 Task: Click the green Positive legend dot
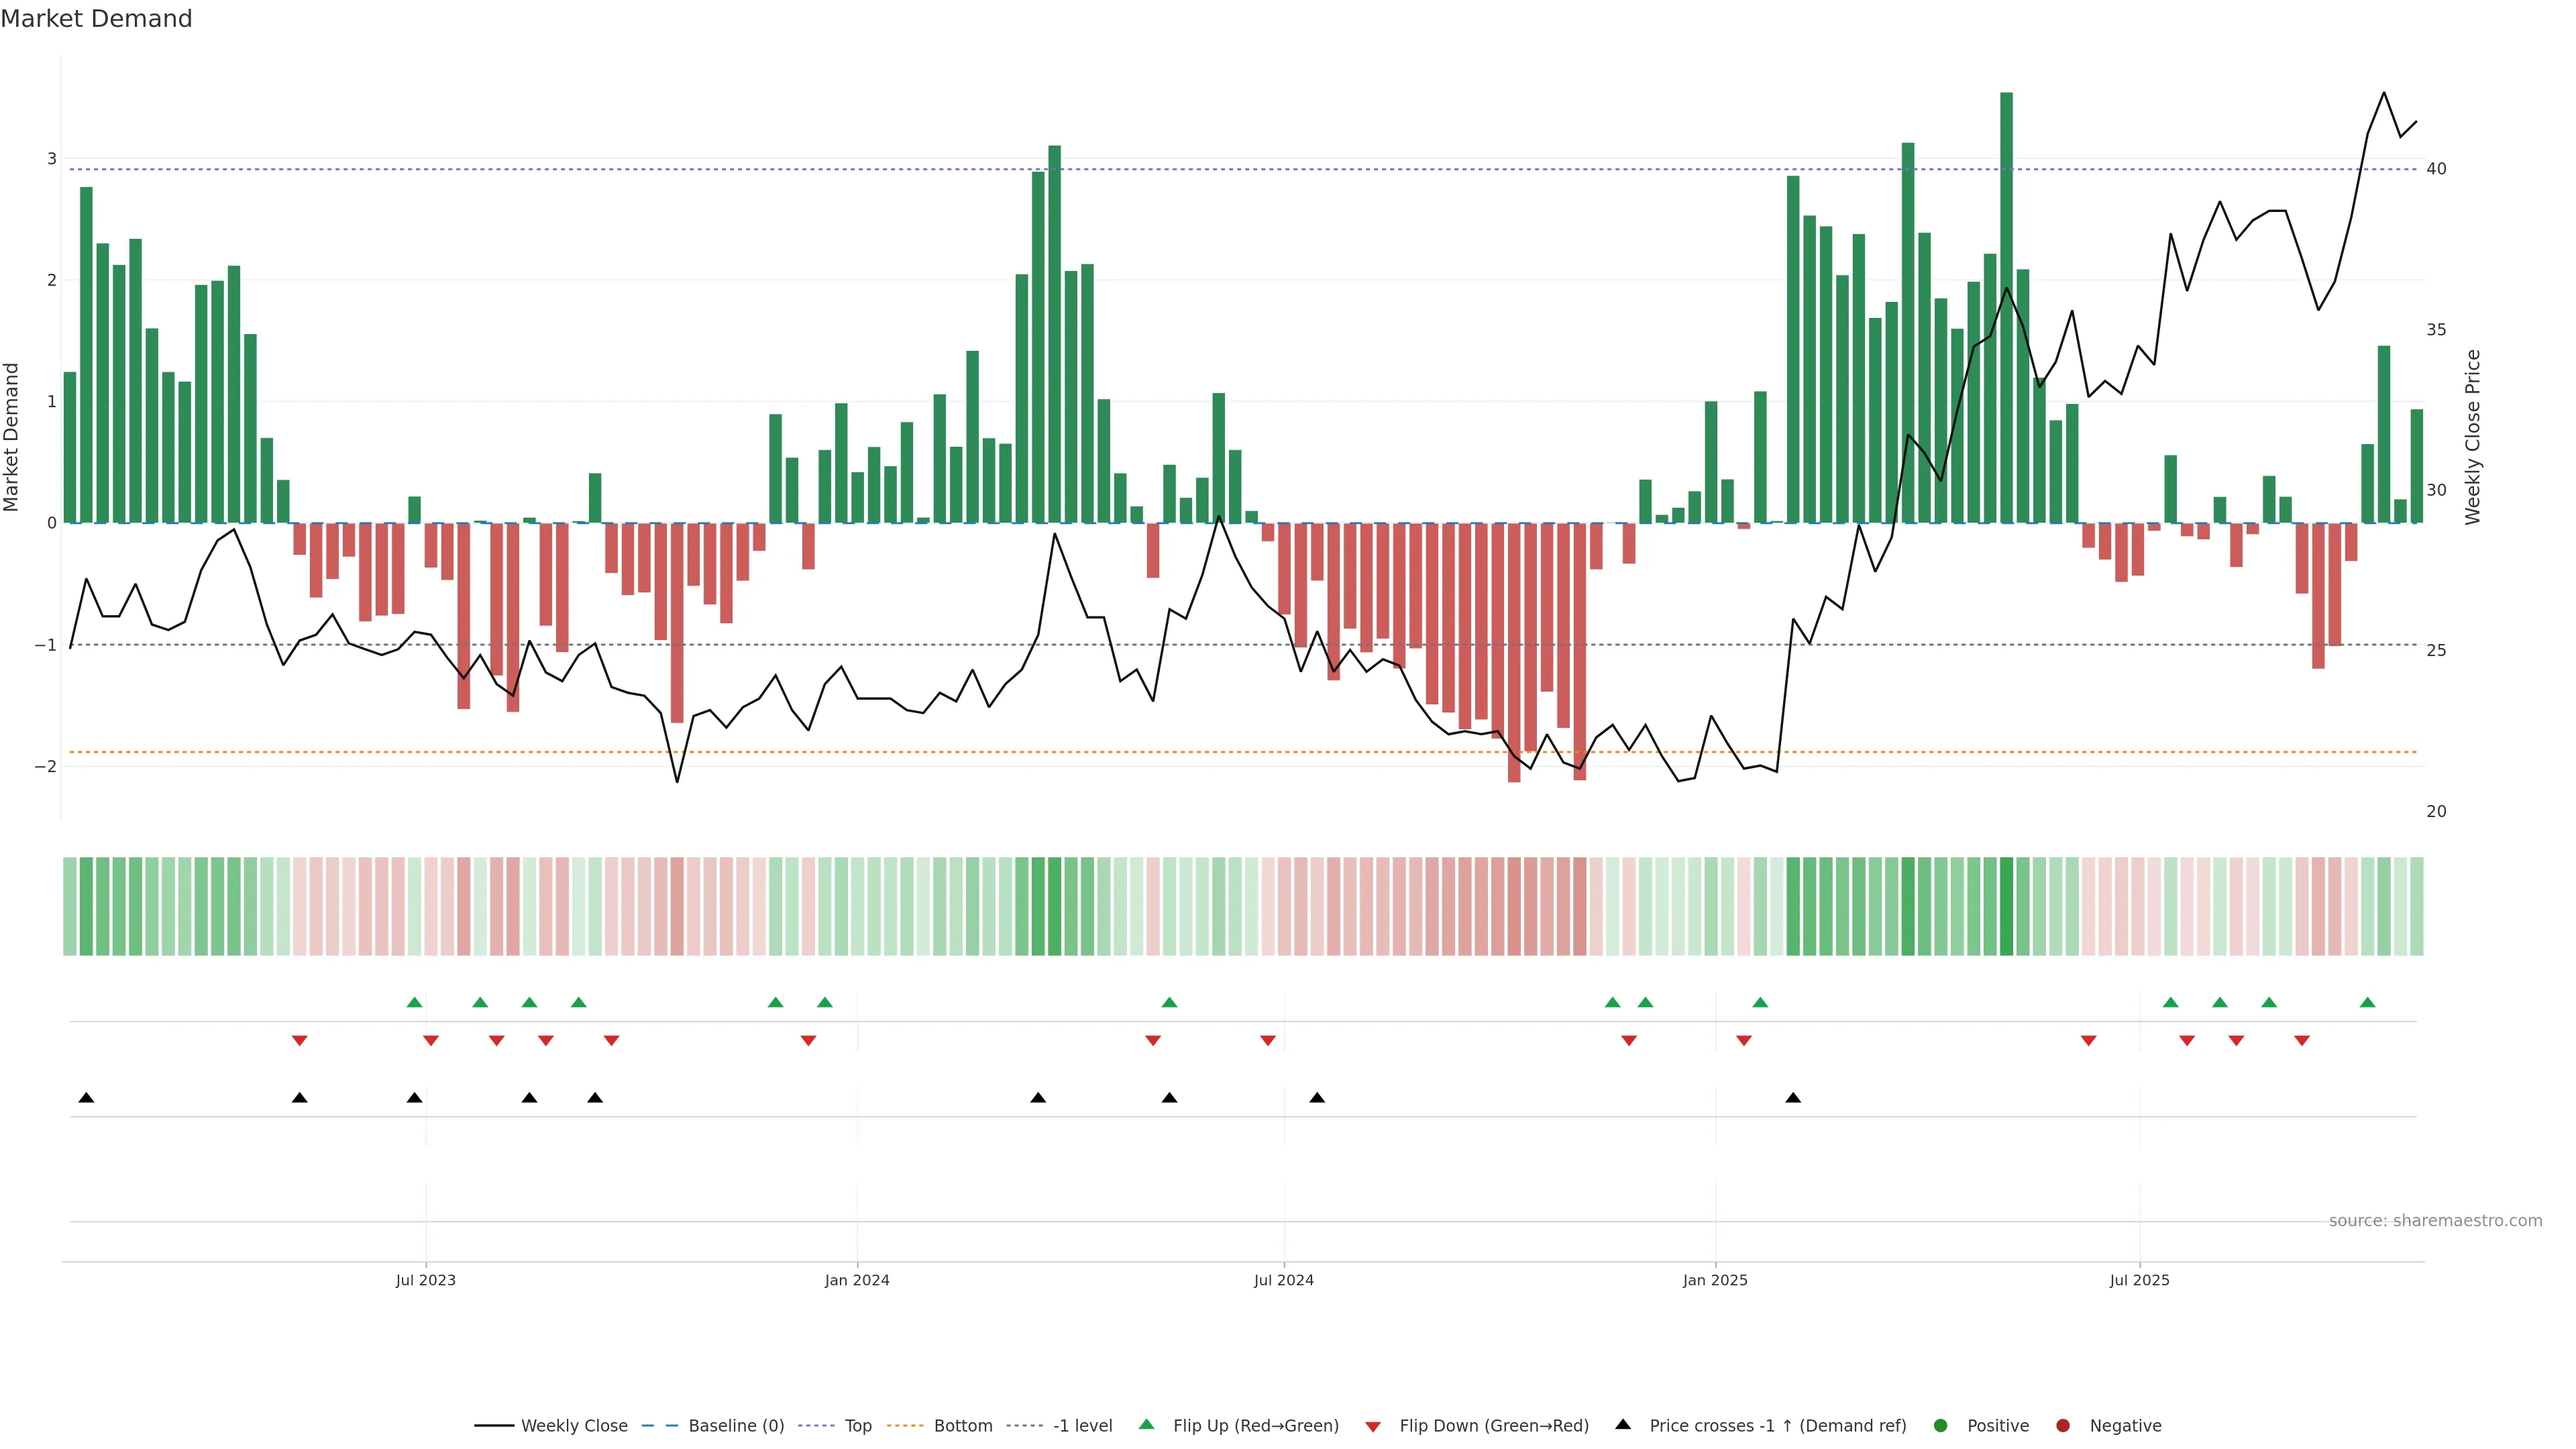[1941, 1425]
